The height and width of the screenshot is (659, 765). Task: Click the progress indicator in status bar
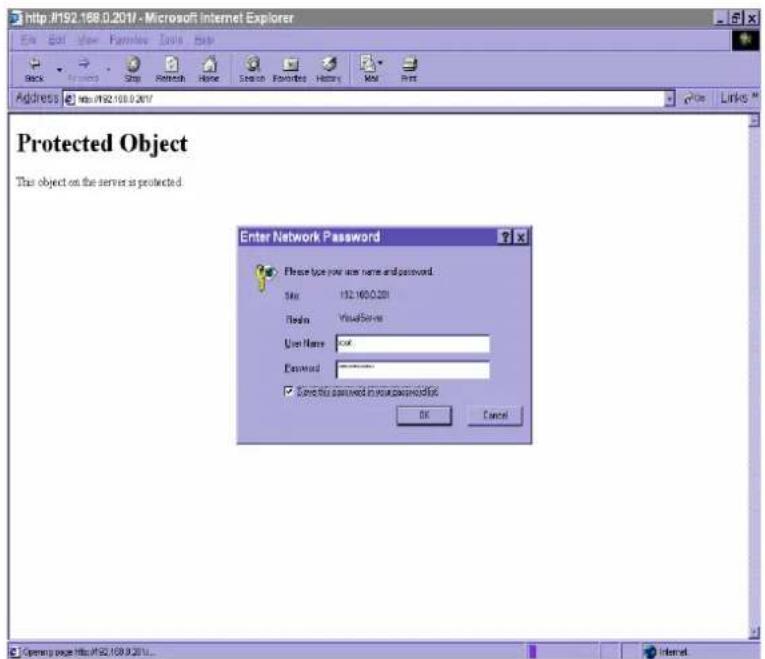pos(533,651)
